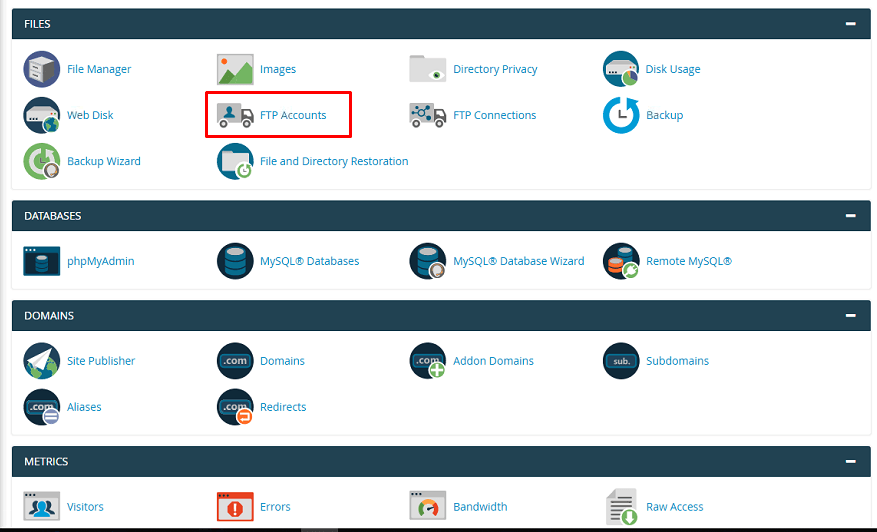Open File and Directory Restoration link

[334, 161]
